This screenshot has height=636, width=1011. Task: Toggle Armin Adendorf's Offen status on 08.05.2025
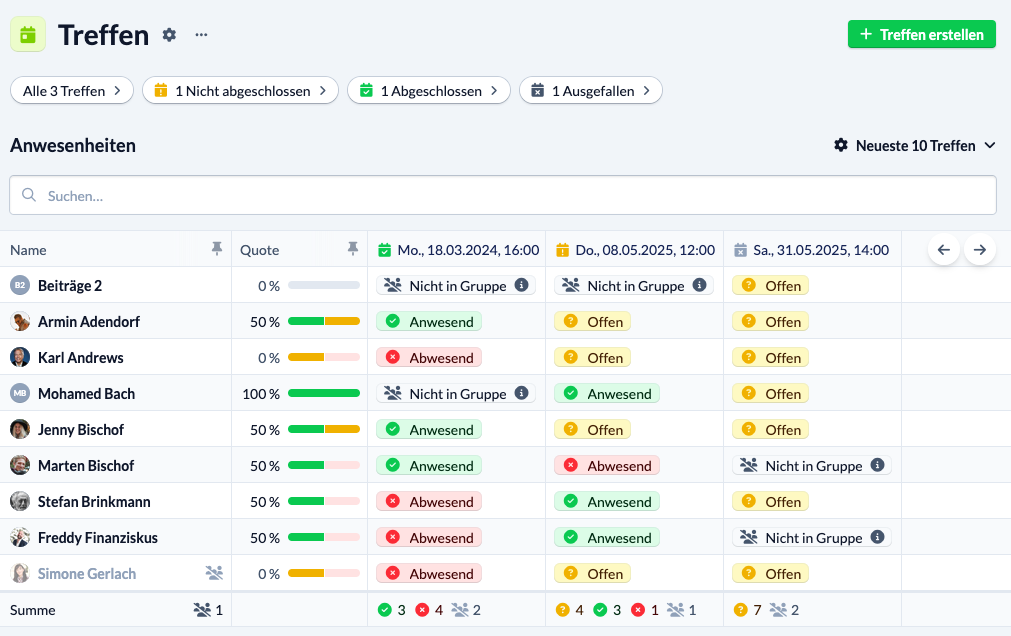pos(593,321)
